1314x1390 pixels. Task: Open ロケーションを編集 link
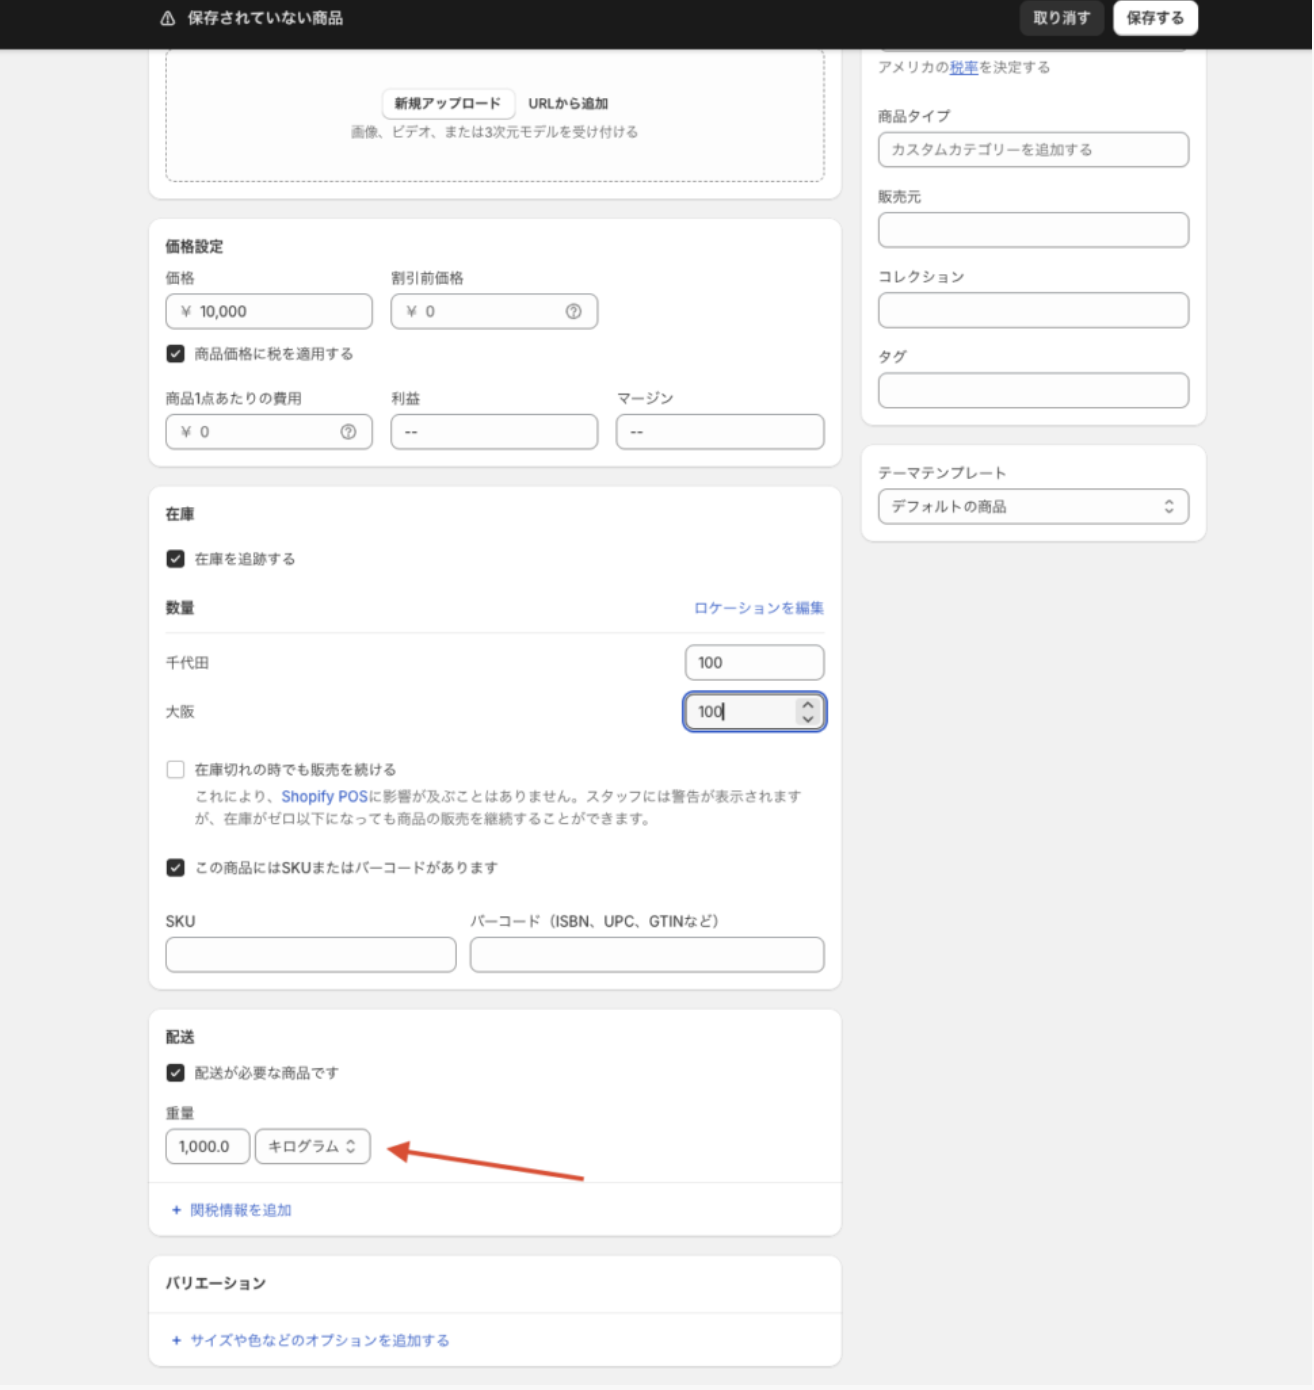pyautogui.click(x=759, y=608)
